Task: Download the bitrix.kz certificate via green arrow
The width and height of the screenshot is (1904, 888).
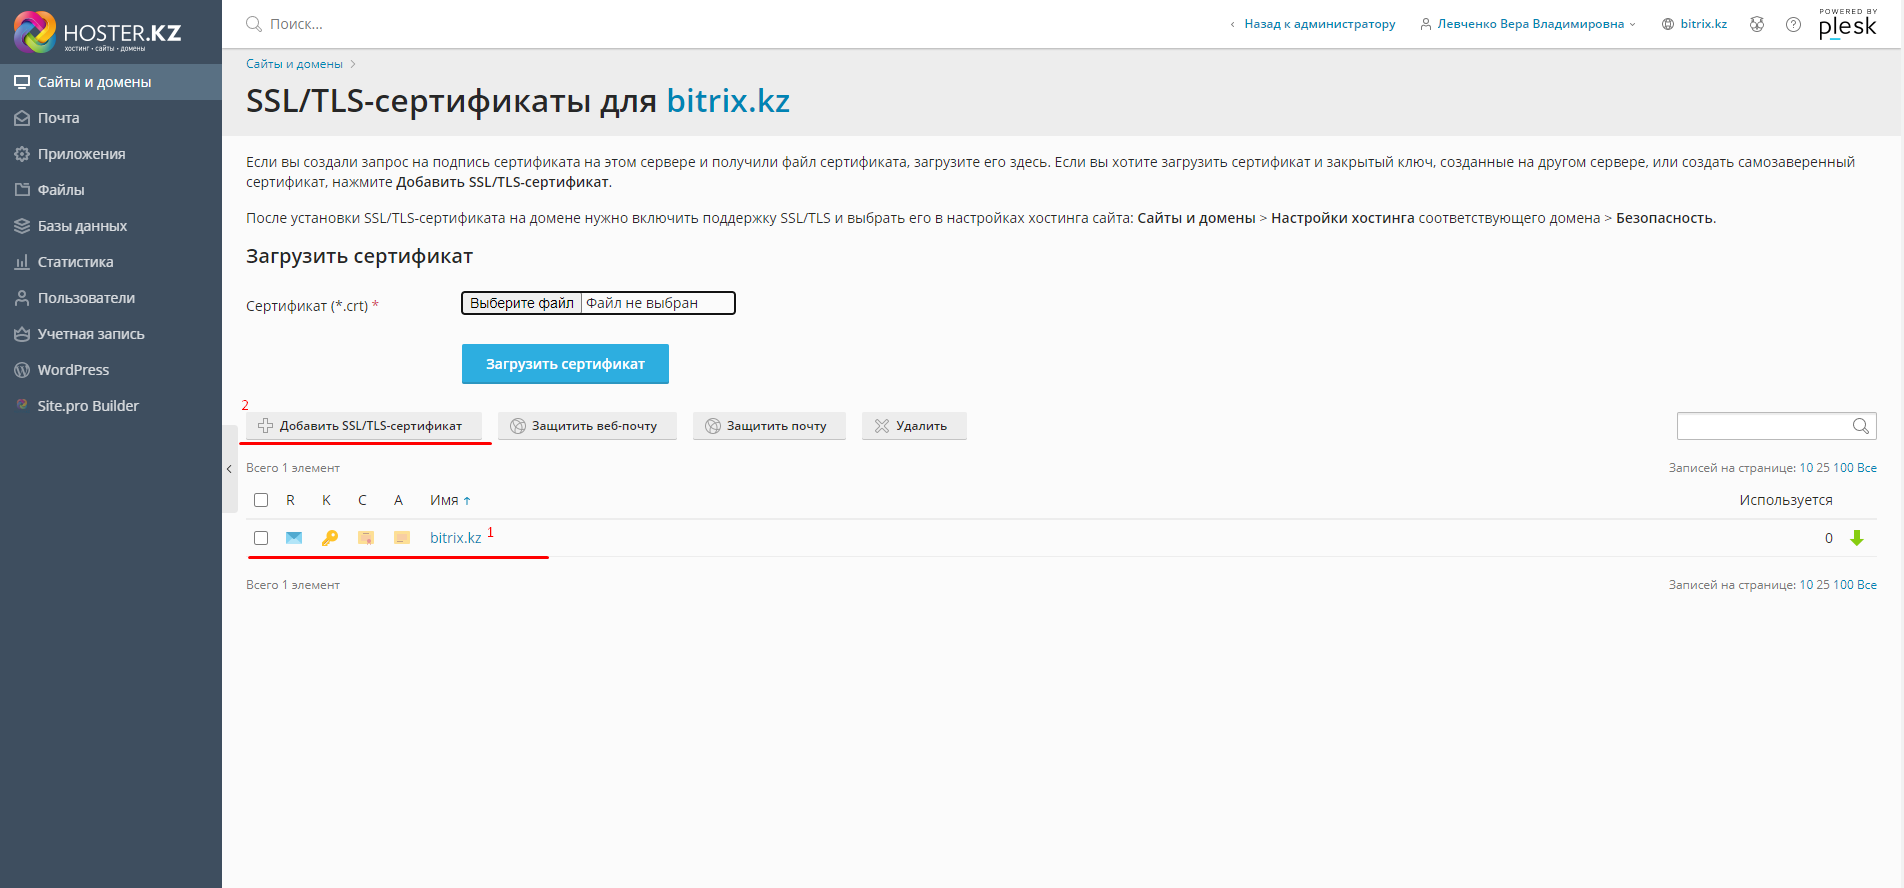Action: pyautogui.click(x=1857, y=538)
